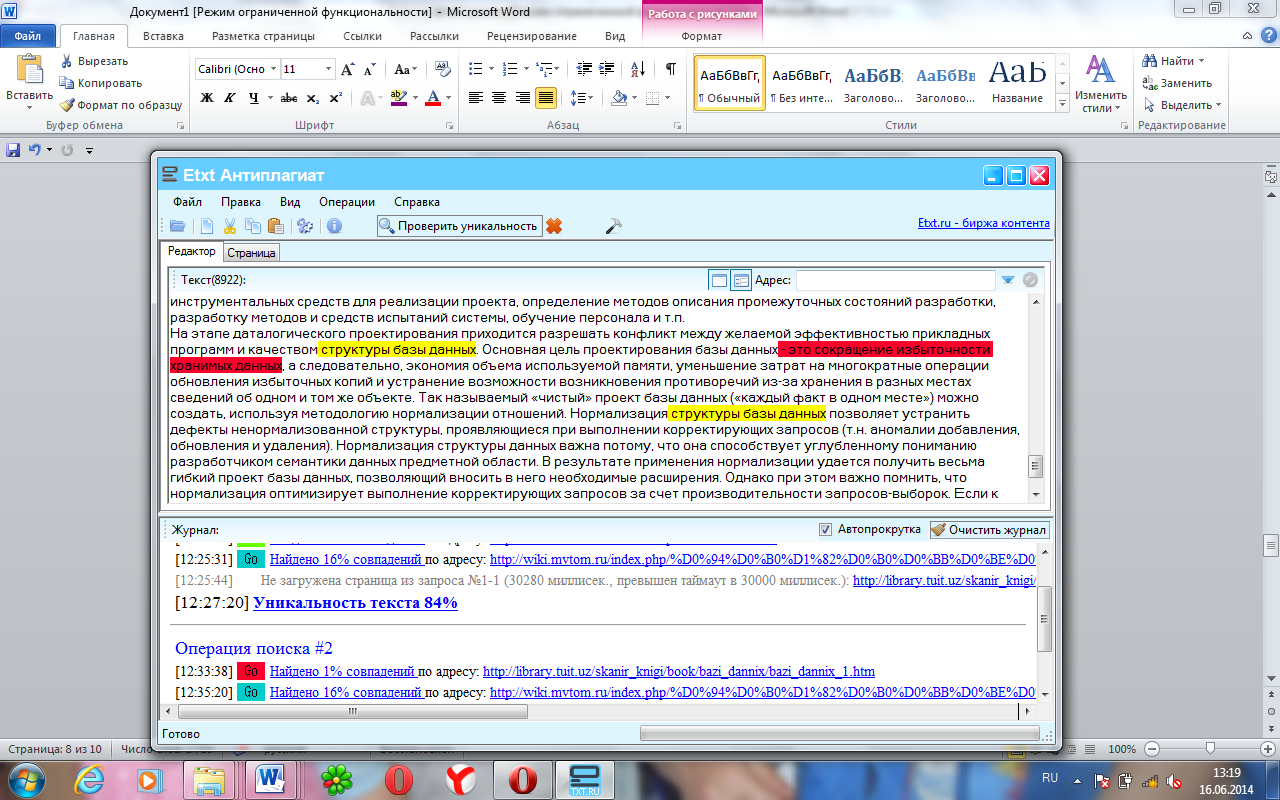Switch to highlighted text view icon next to Адрес
Viewport: 1280px width, 800px height.
click(x=741, y=280)
